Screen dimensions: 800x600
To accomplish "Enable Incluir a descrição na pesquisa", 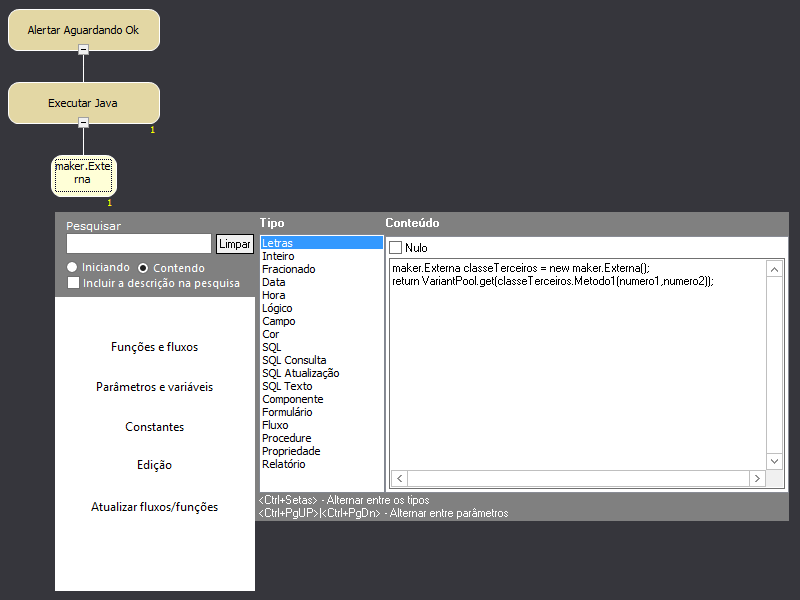I will pyautogui.click(x=74, y=283).
